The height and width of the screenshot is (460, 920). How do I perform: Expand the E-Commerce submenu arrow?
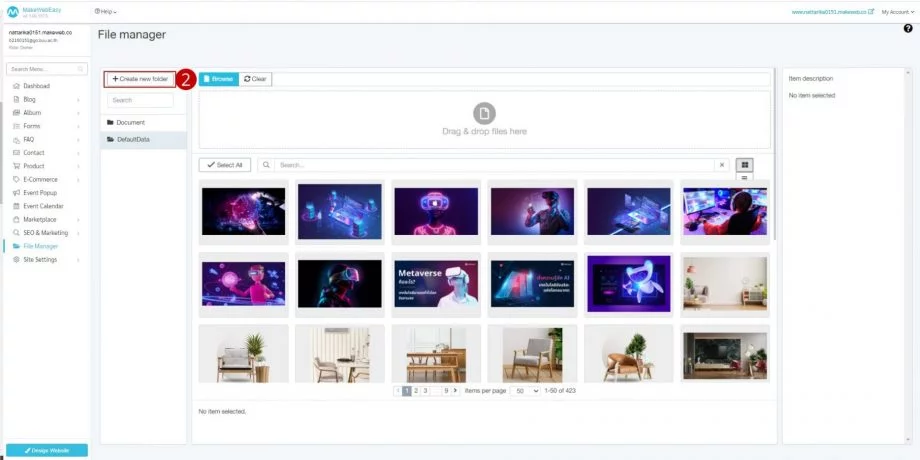click(x=78, y=180)
